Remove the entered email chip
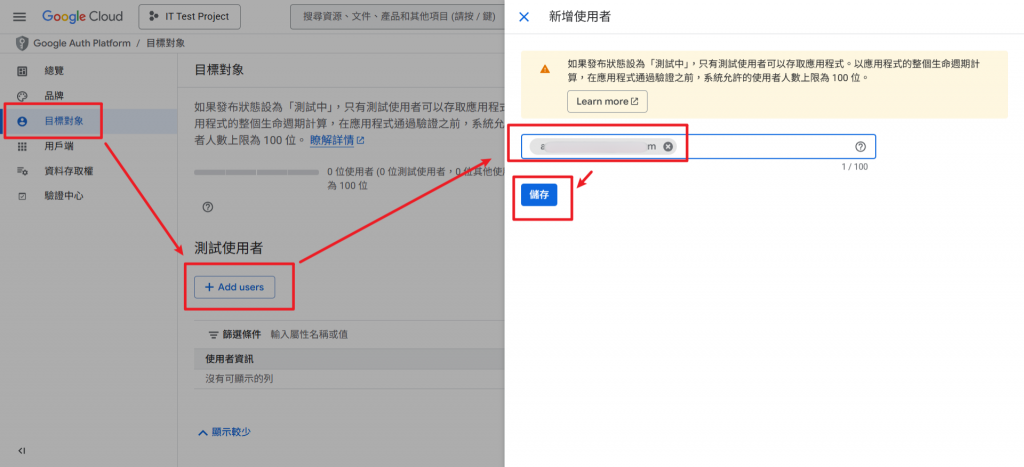Image resolution: width=1024 pixels, height=467 pixels. pos(667,146)
